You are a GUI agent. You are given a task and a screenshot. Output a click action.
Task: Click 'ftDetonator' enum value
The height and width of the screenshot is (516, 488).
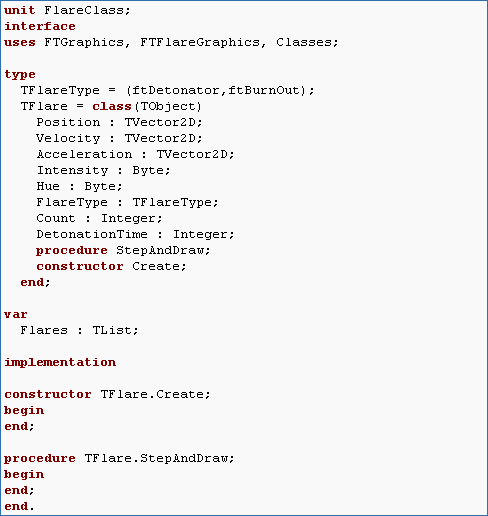[176, 90]
